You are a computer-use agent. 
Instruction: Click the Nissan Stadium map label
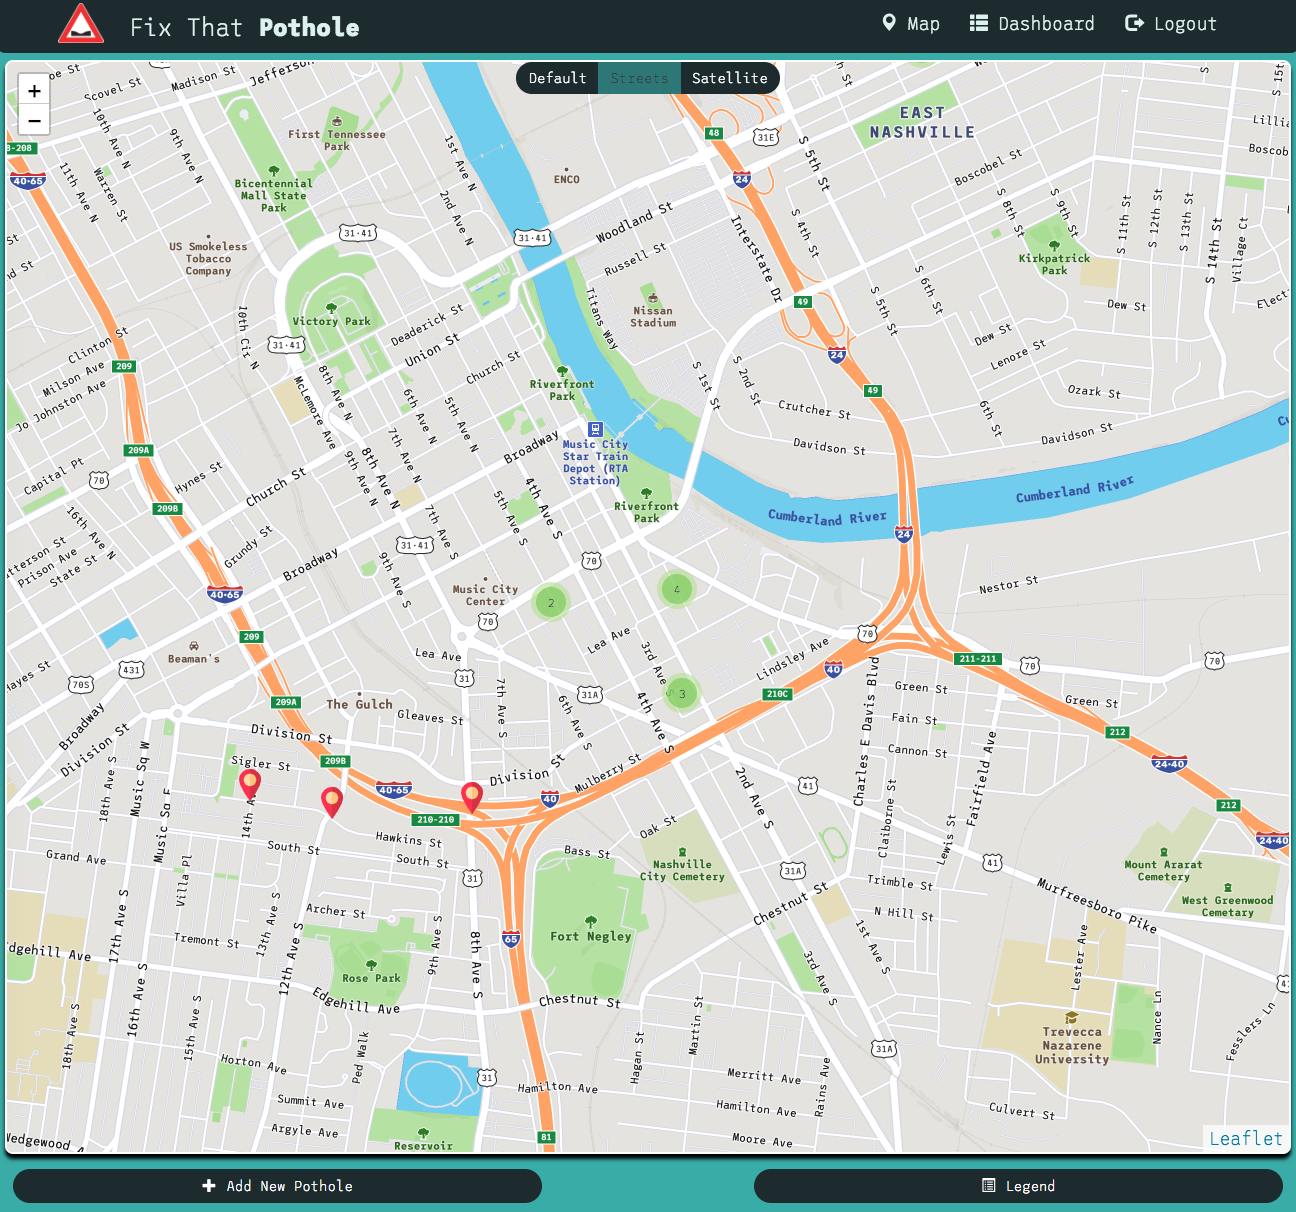tap(653, 316)
